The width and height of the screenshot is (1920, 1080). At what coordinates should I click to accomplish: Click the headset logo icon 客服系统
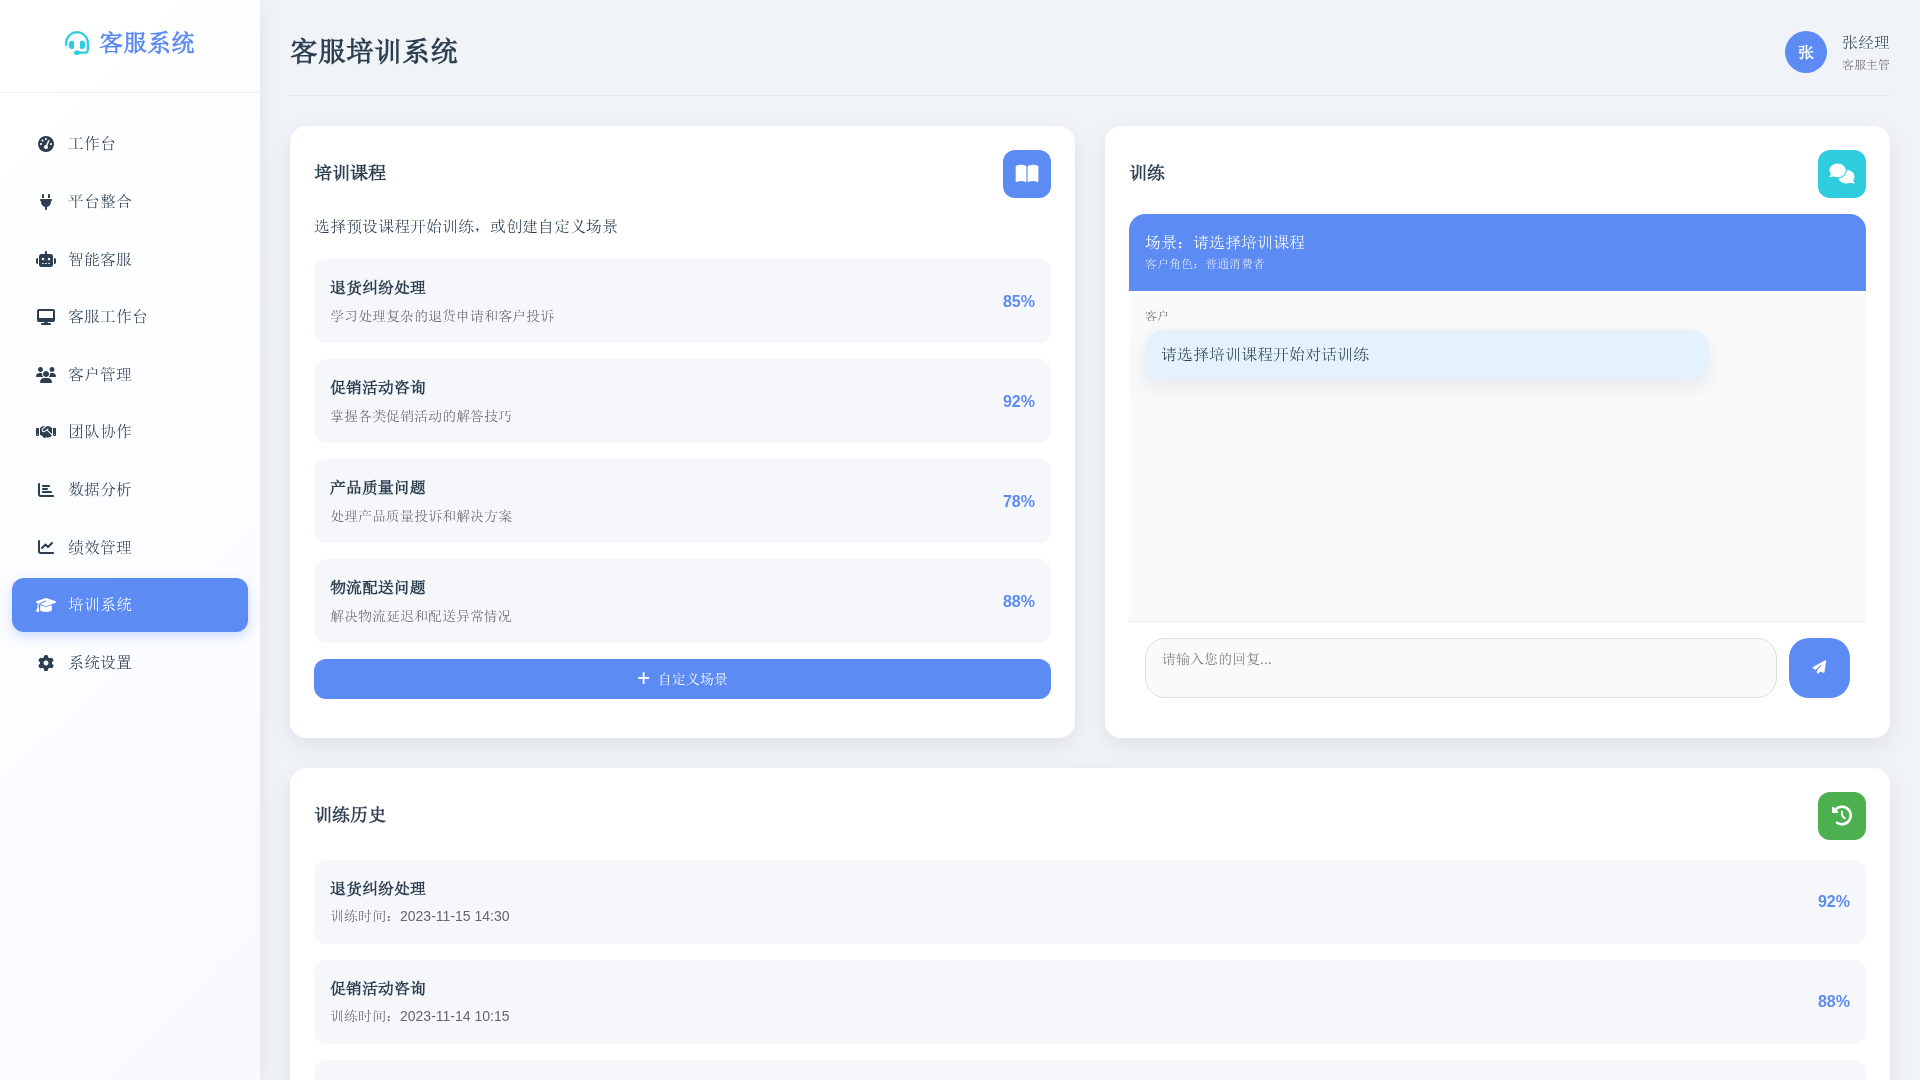(x=77, y=43)
